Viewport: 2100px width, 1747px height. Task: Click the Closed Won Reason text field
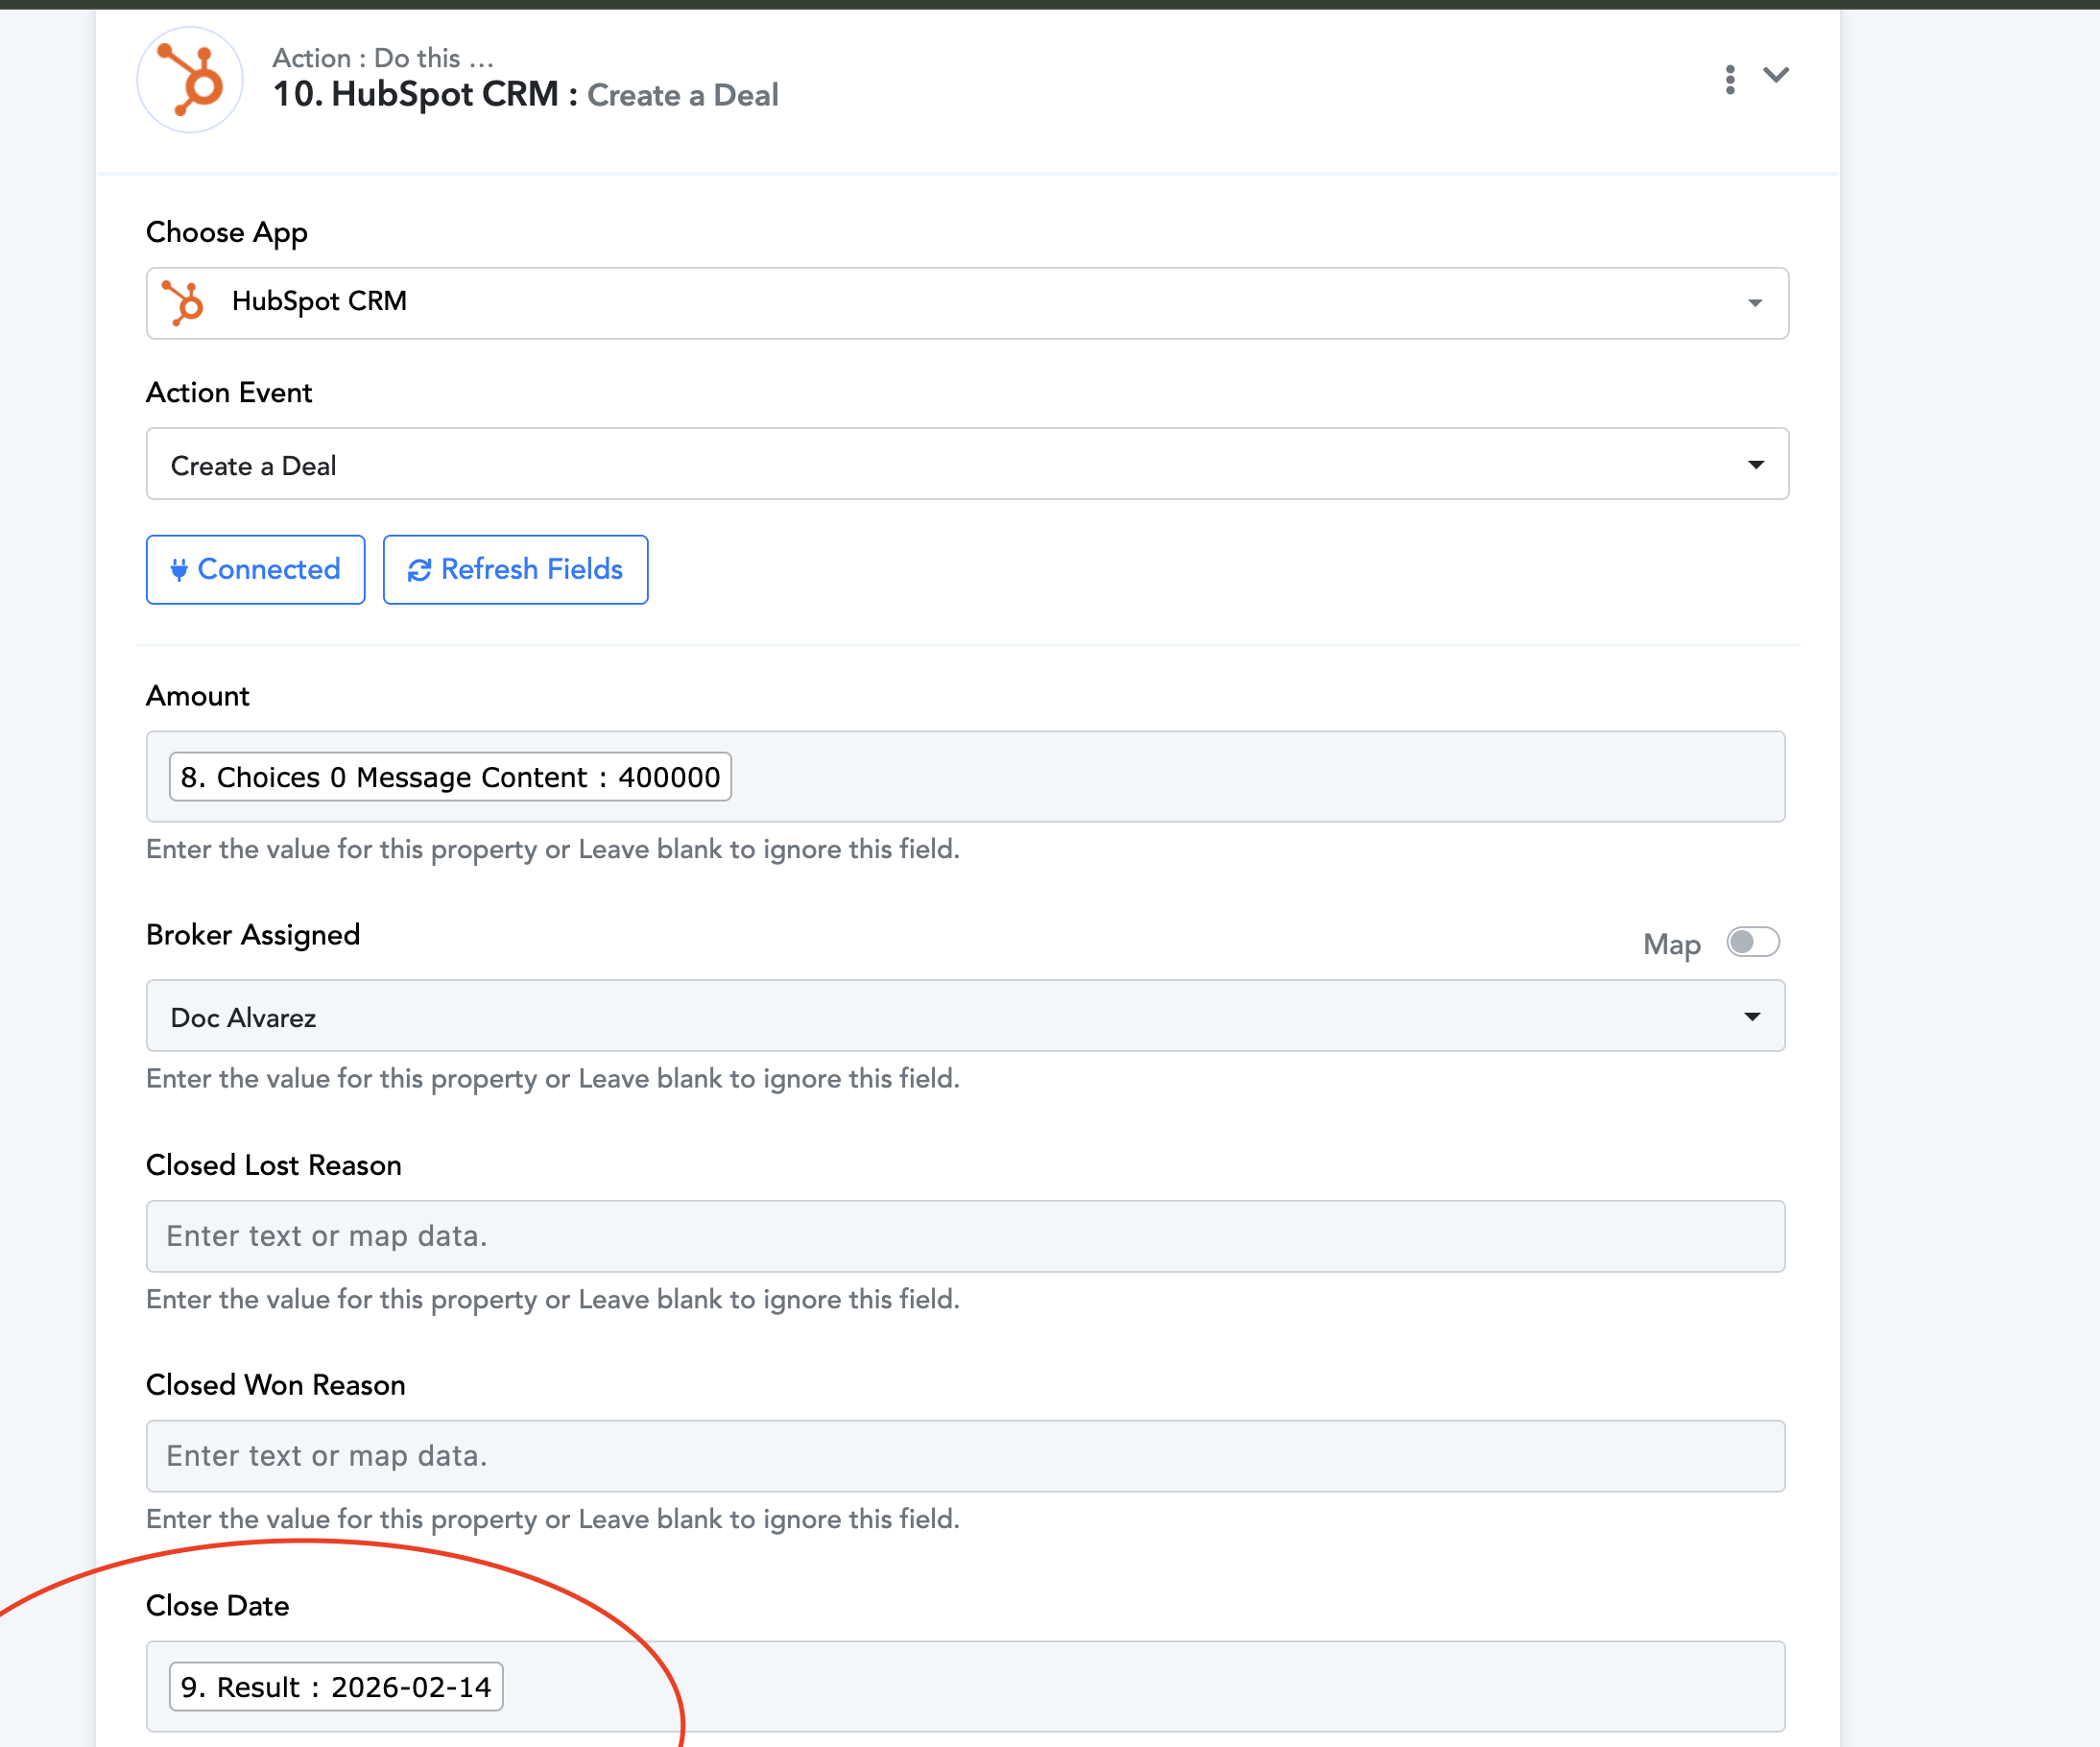965,1456
